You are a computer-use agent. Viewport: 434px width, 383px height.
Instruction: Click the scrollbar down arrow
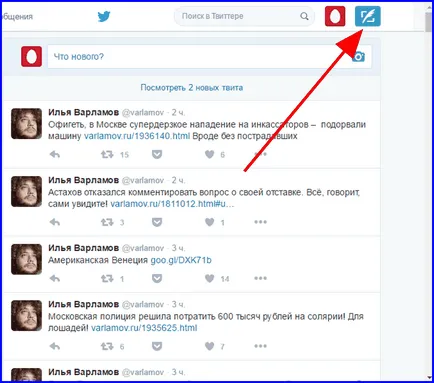tap(429, 377)
